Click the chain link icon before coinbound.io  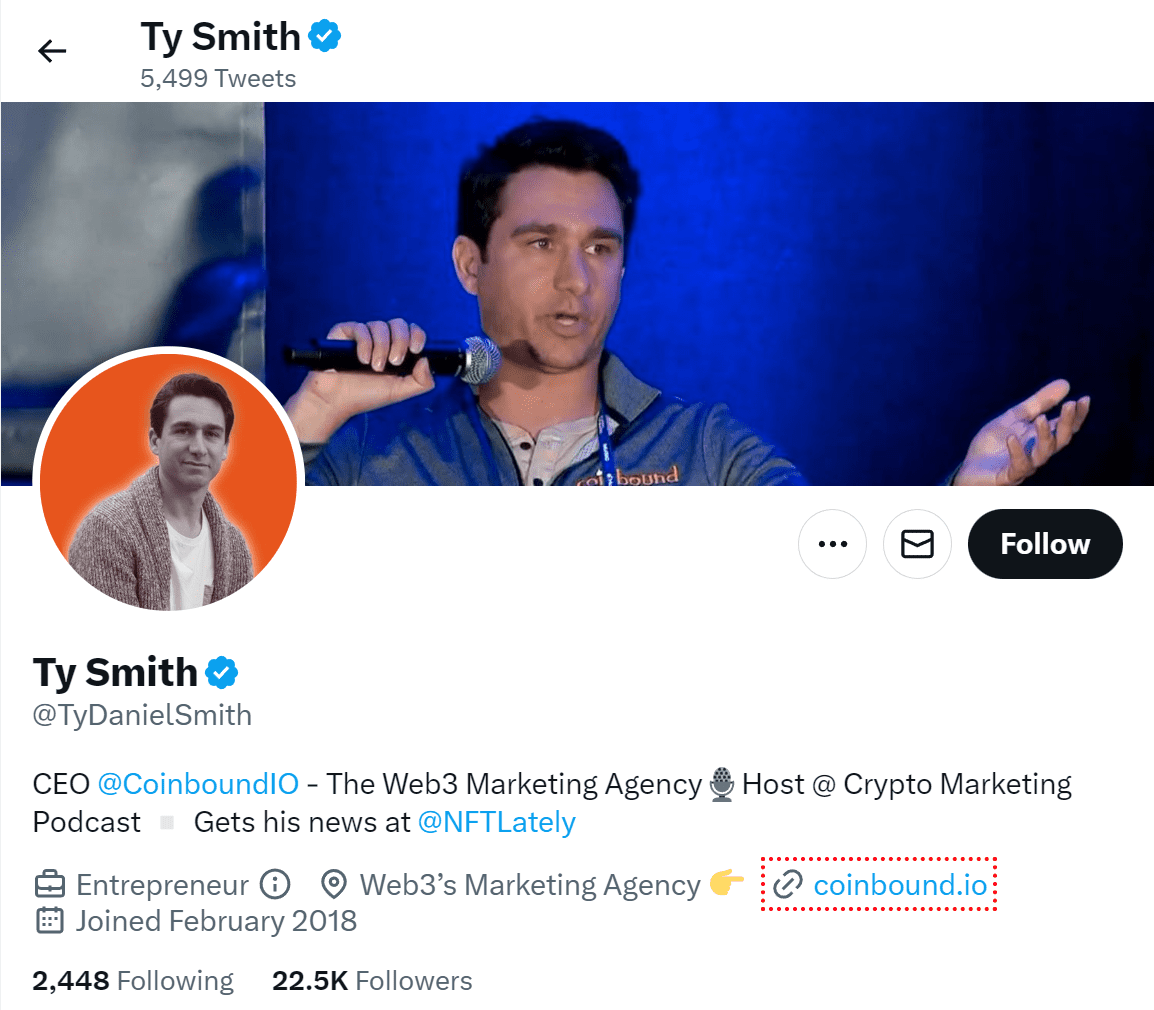(789, 884)
